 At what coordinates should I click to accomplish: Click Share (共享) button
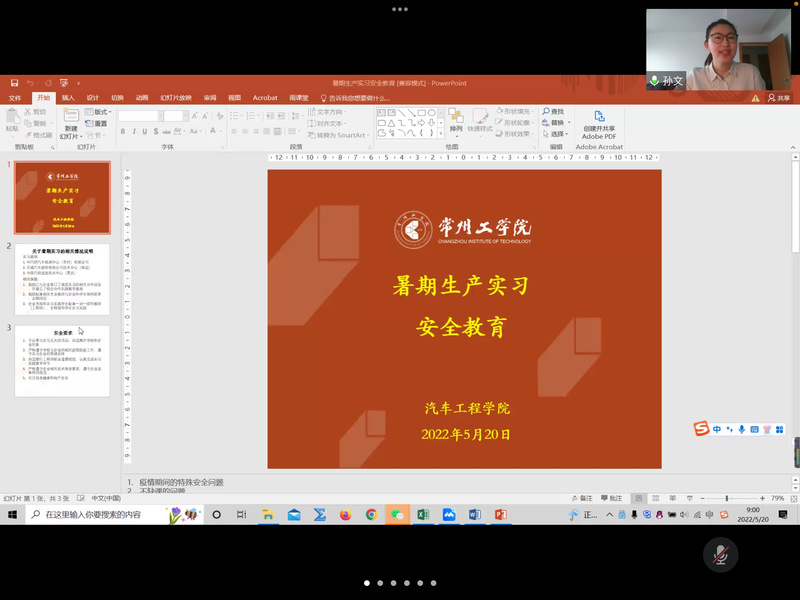coord(779,98)
